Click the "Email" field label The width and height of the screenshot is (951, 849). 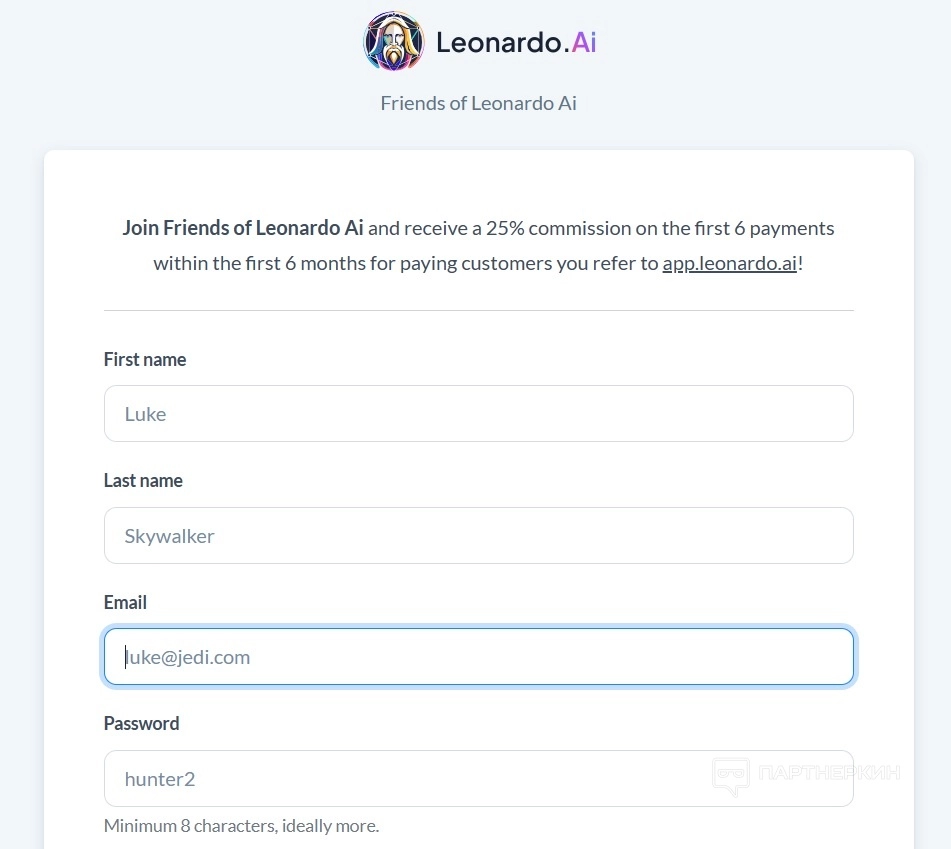click(x=125, y=602)
